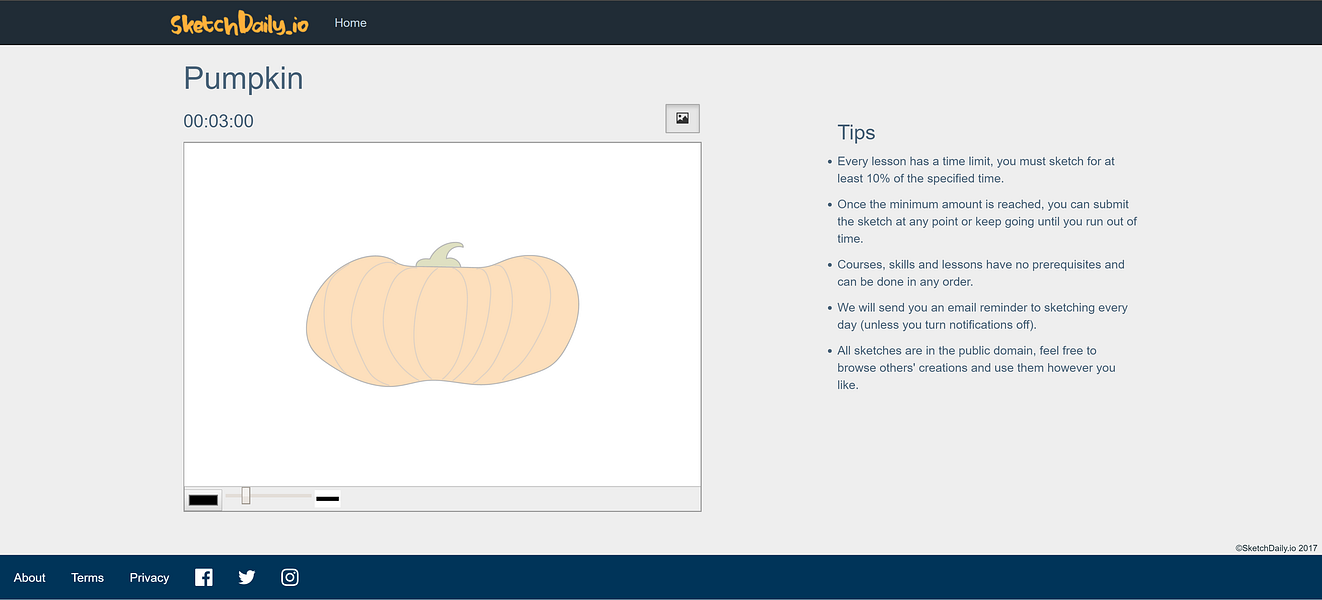This screenshot has width=1322, height=600.
Task: Click the Pumpkin lesson title
Action: [x=243, y=78]
